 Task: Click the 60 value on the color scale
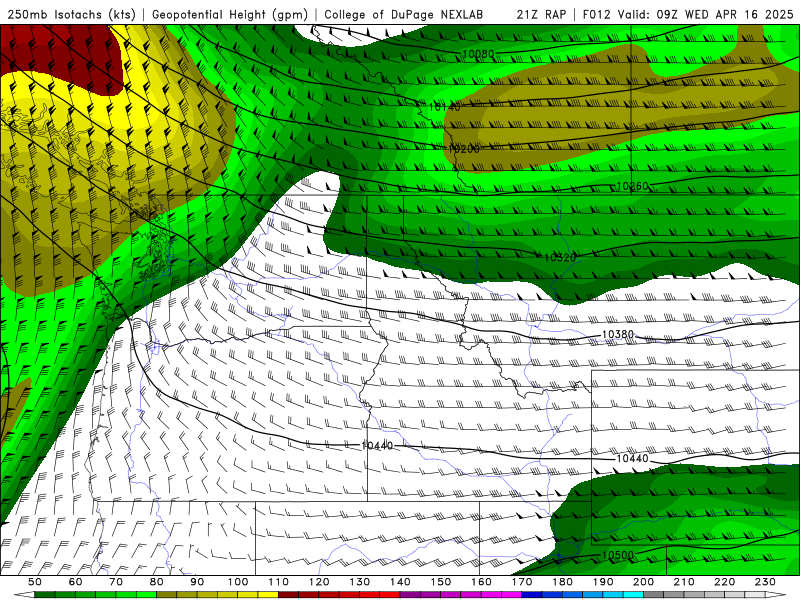tap(75, 582)
